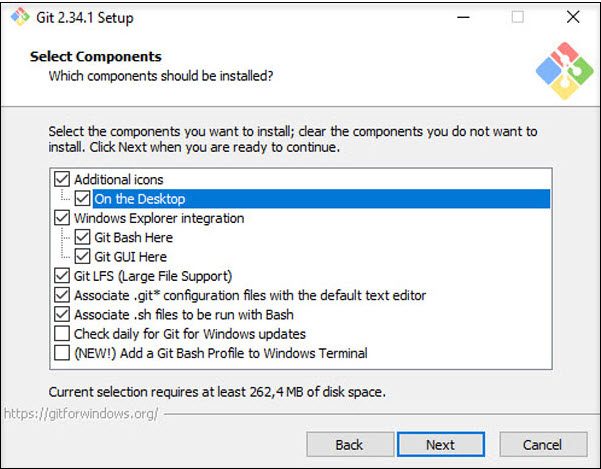The image size is (601, 469).
Task: Uncheck the Git Bash Here option
Action: click(82, 237)
